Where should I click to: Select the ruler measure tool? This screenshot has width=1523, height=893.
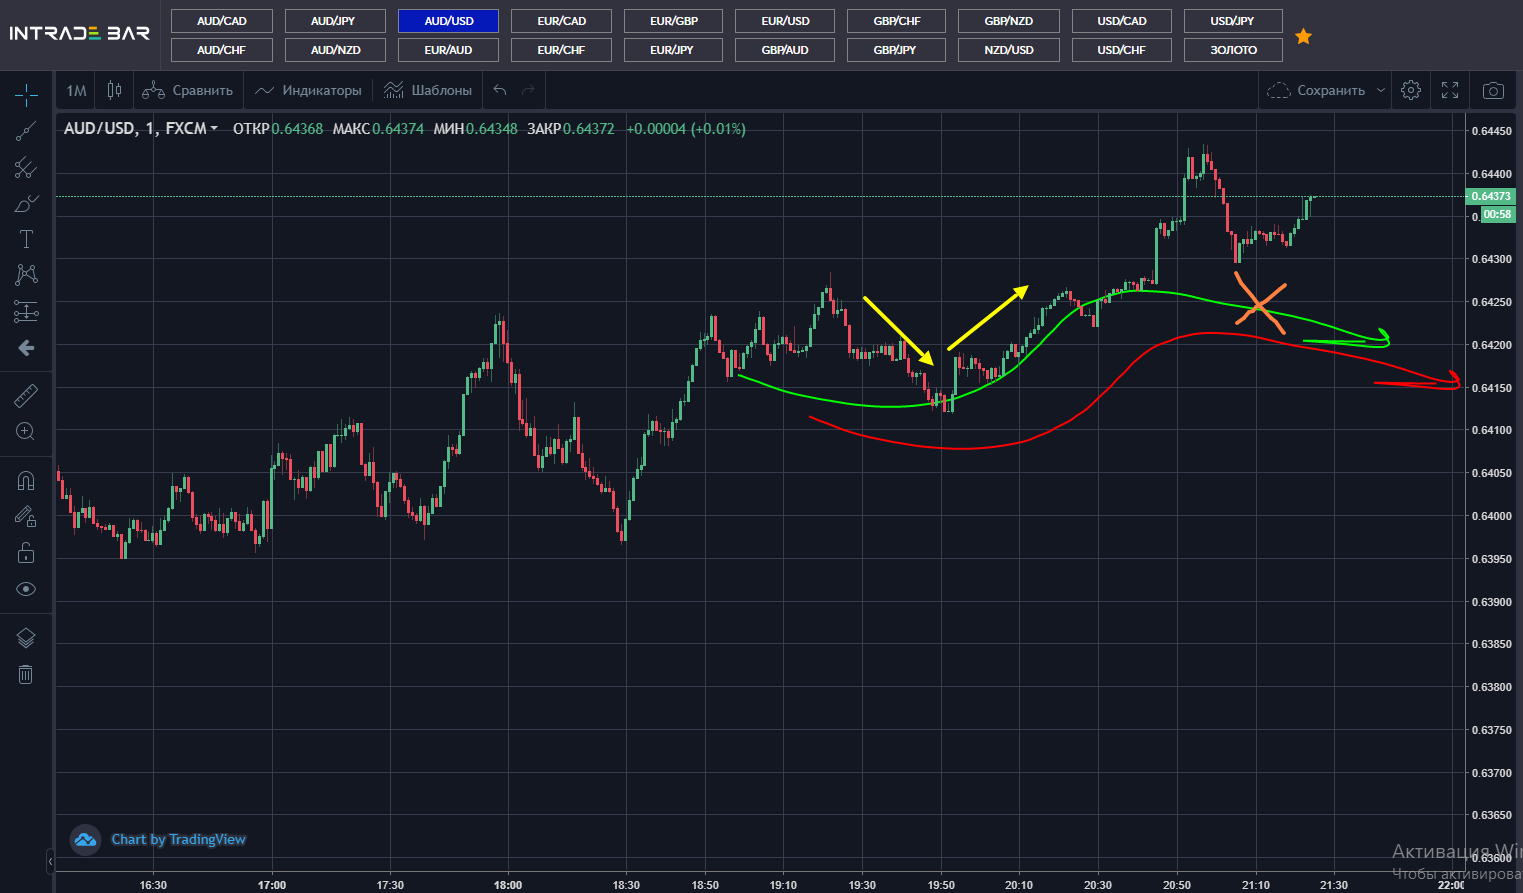pos(26,396)
